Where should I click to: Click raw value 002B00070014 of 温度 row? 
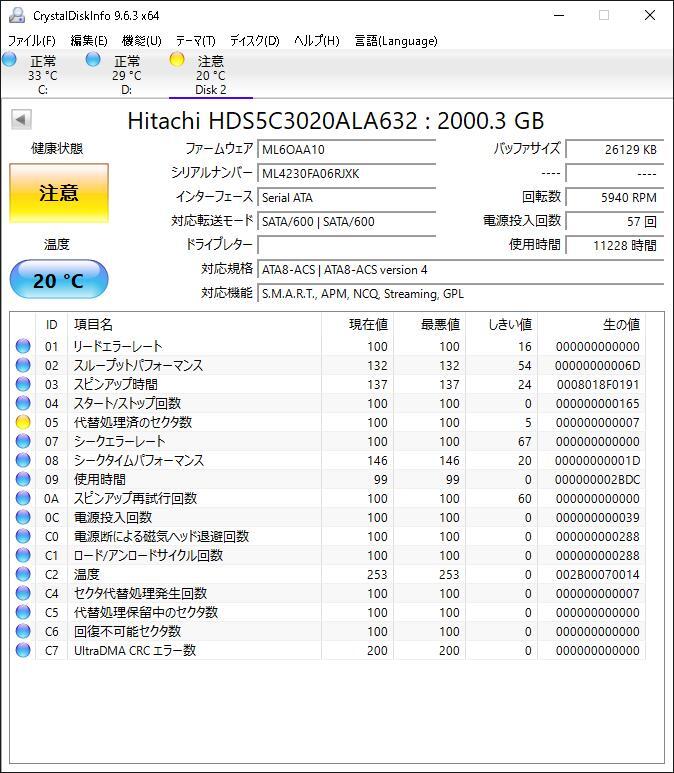(598, 574)
